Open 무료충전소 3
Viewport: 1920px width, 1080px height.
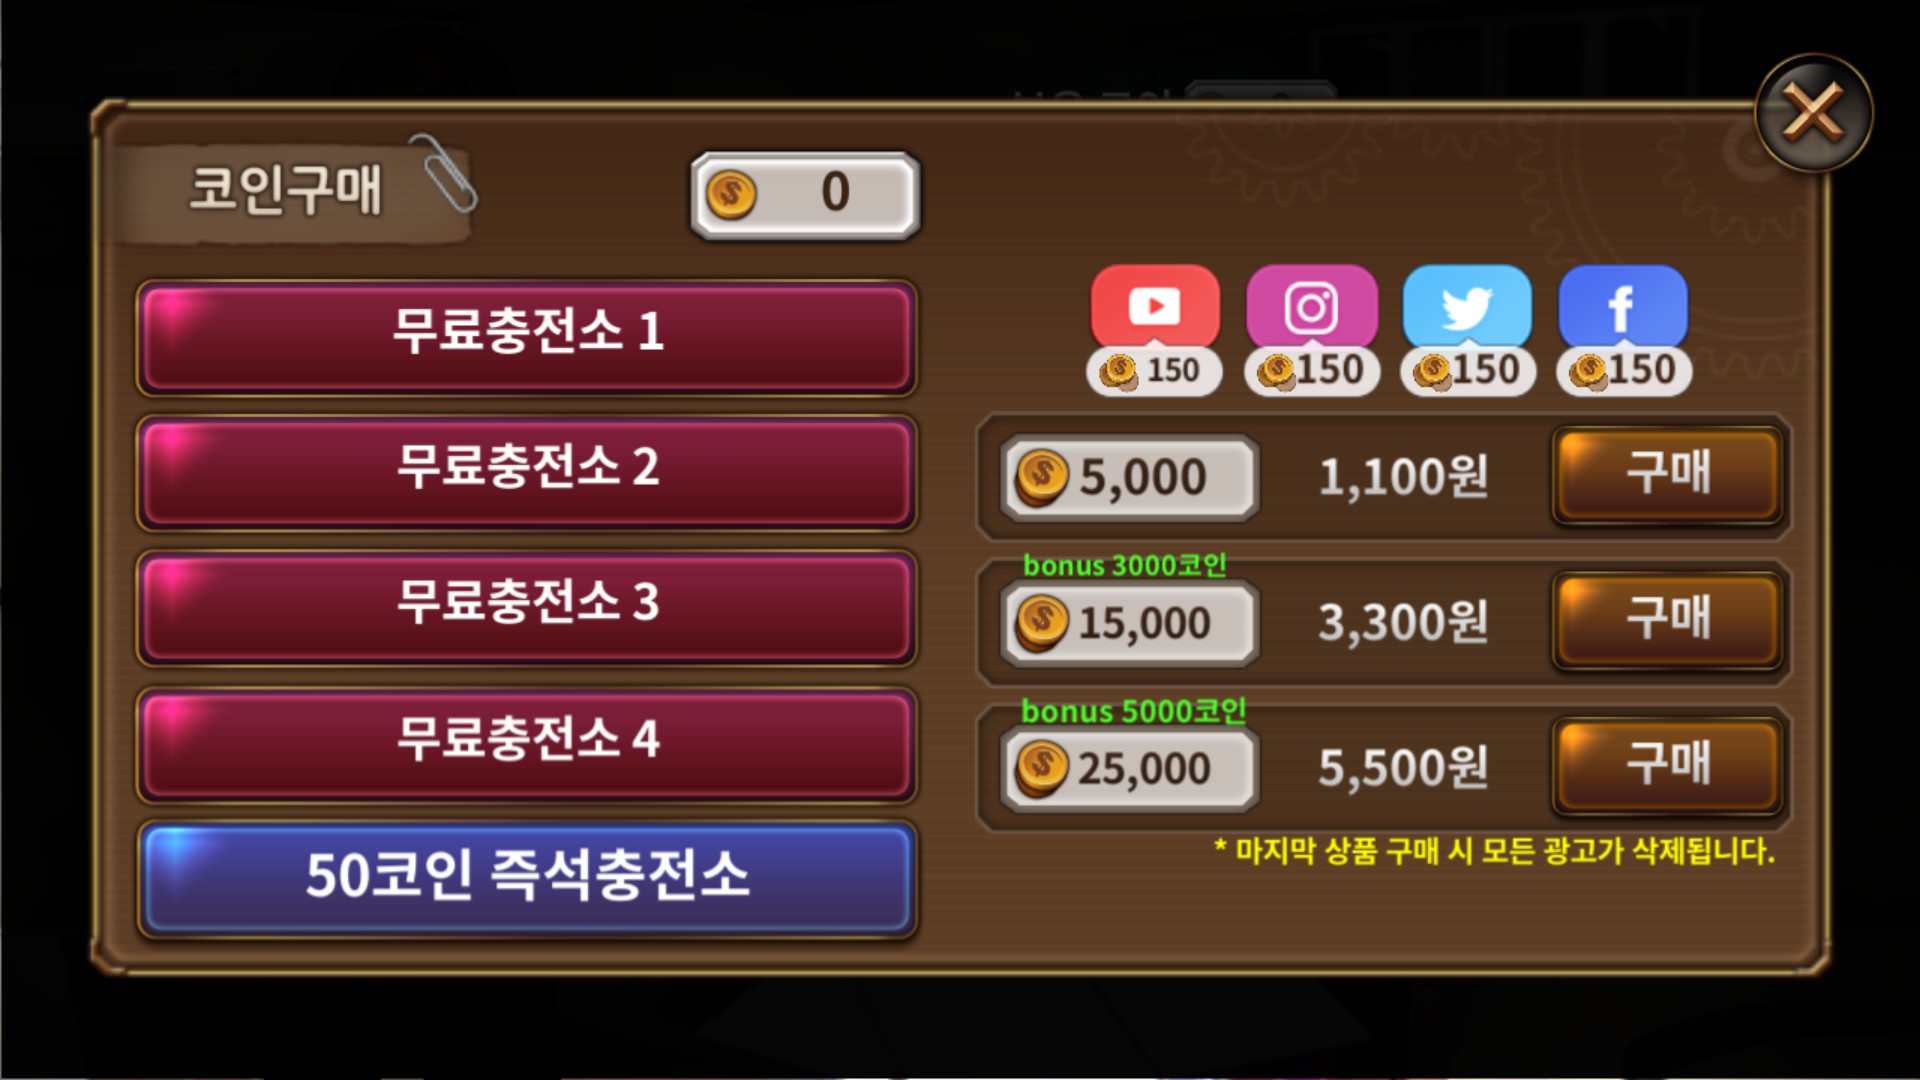click(x=526, y=608)
